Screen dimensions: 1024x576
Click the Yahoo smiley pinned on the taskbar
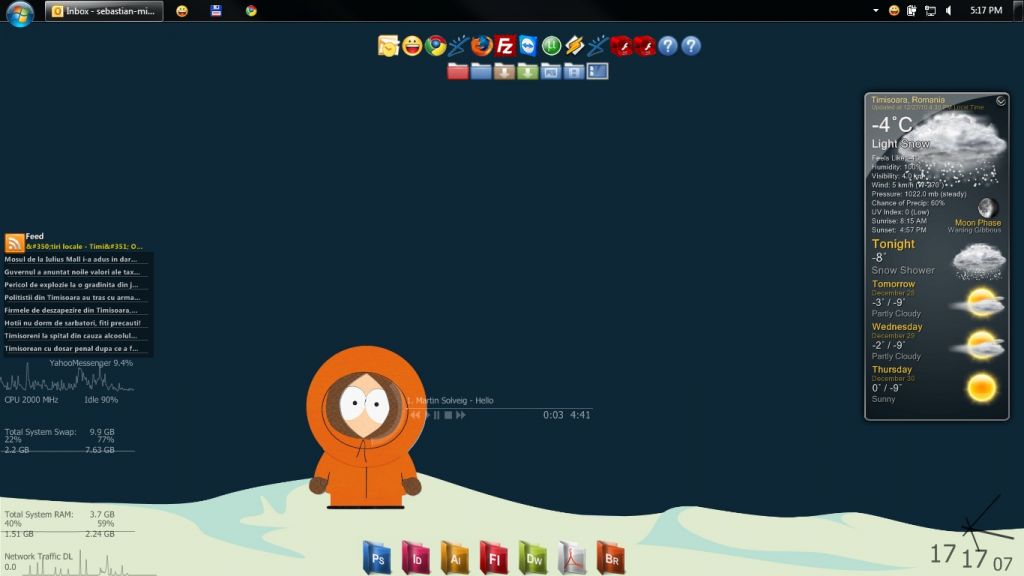tap(182, 10)
